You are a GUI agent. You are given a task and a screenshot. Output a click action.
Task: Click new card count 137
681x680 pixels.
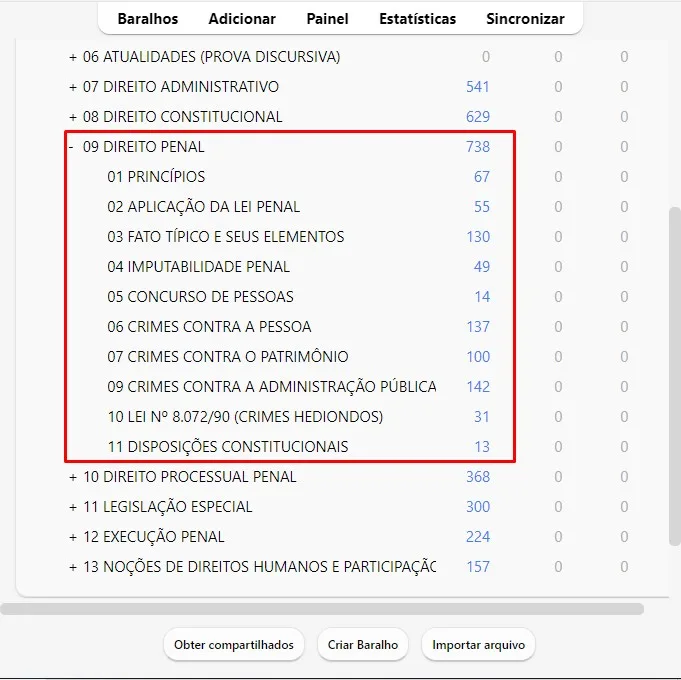478,327
